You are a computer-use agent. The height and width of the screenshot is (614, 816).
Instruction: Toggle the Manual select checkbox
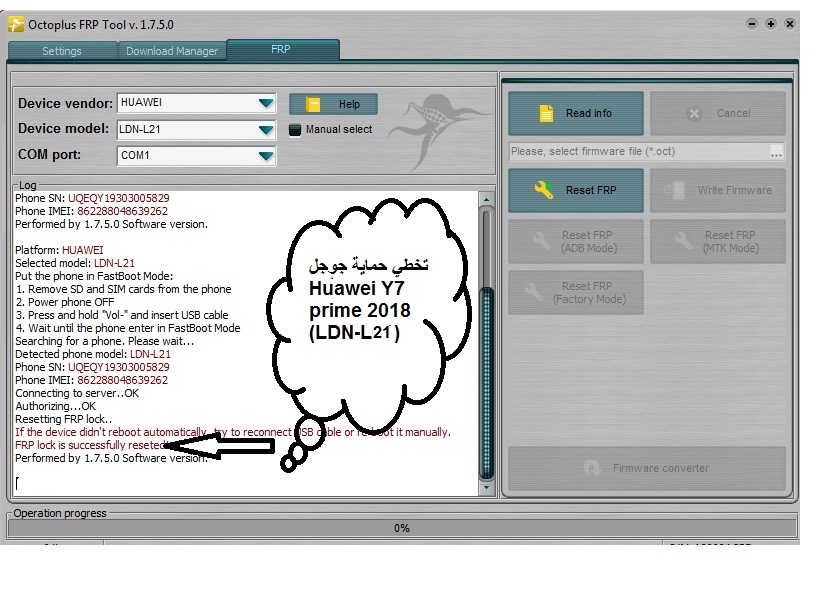(295, 130)
